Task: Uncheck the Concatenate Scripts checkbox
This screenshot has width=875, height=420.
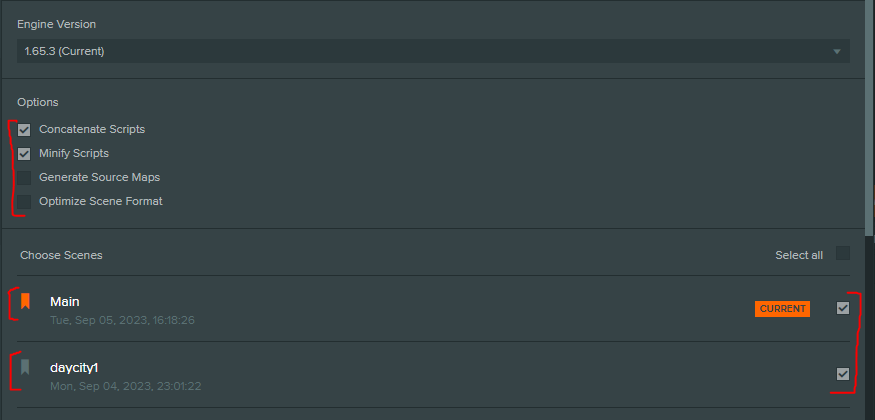Action: [x=24, y=130]
